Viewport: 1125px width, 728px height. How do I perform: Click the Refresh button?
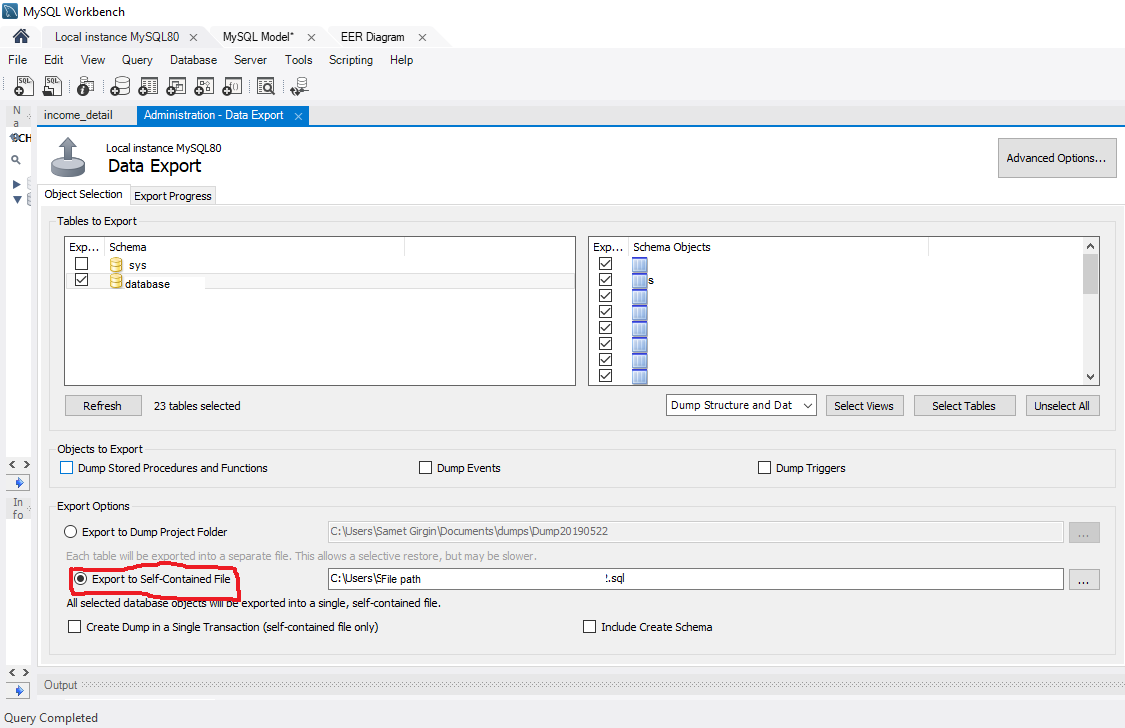point(103,406)
